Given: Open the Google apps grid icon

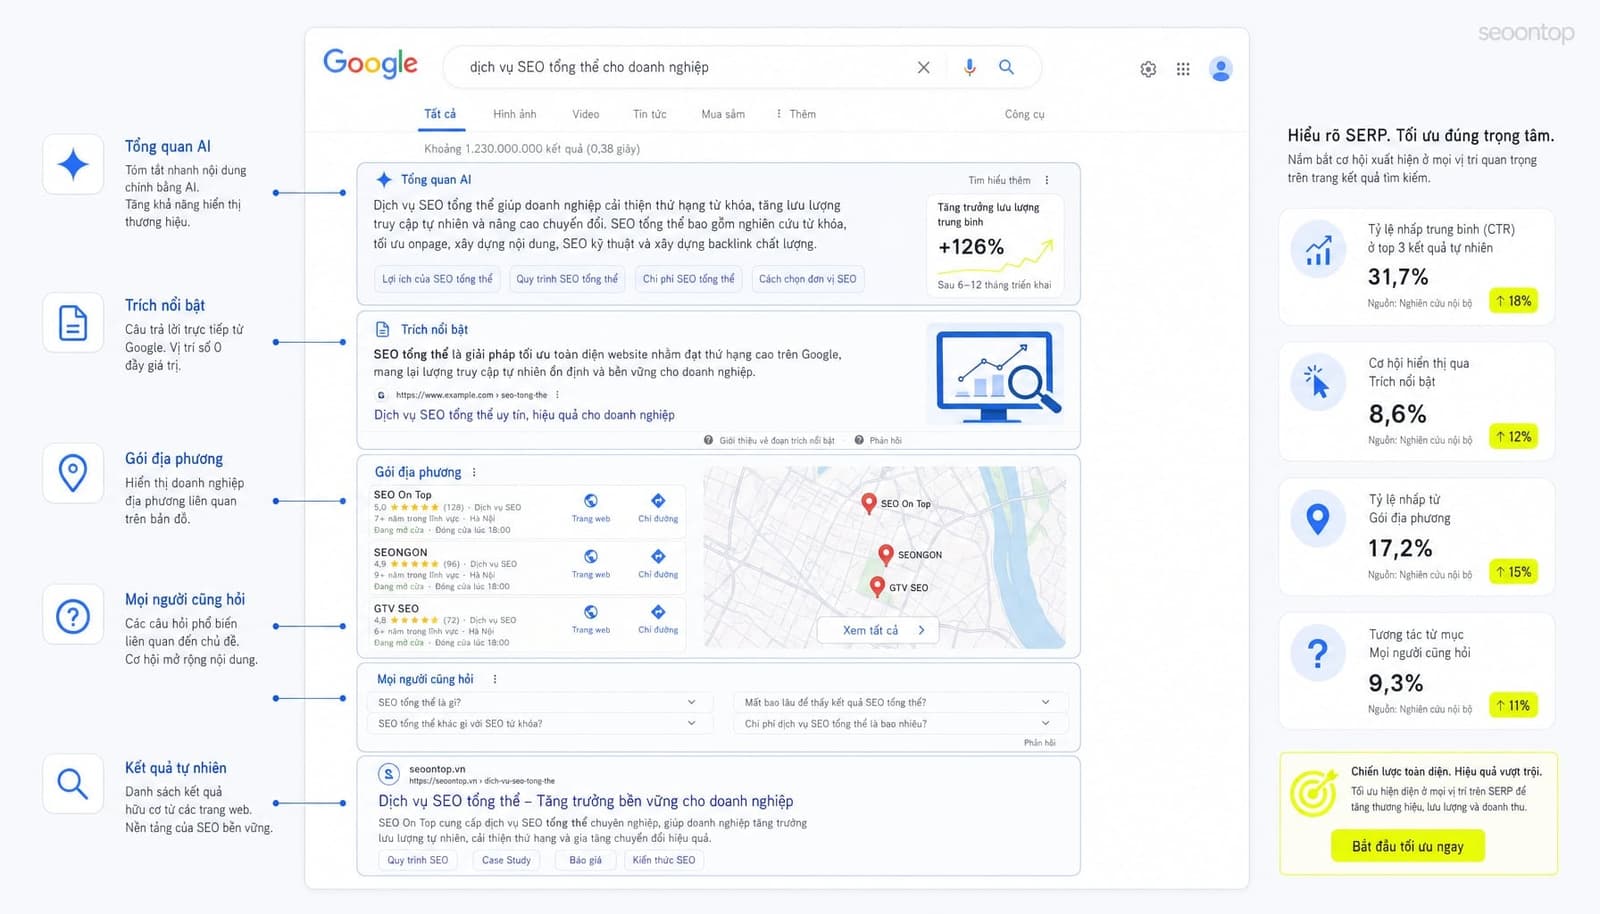Looking at the screenshot, I should pyautogui.click(x=1183, y=69).
